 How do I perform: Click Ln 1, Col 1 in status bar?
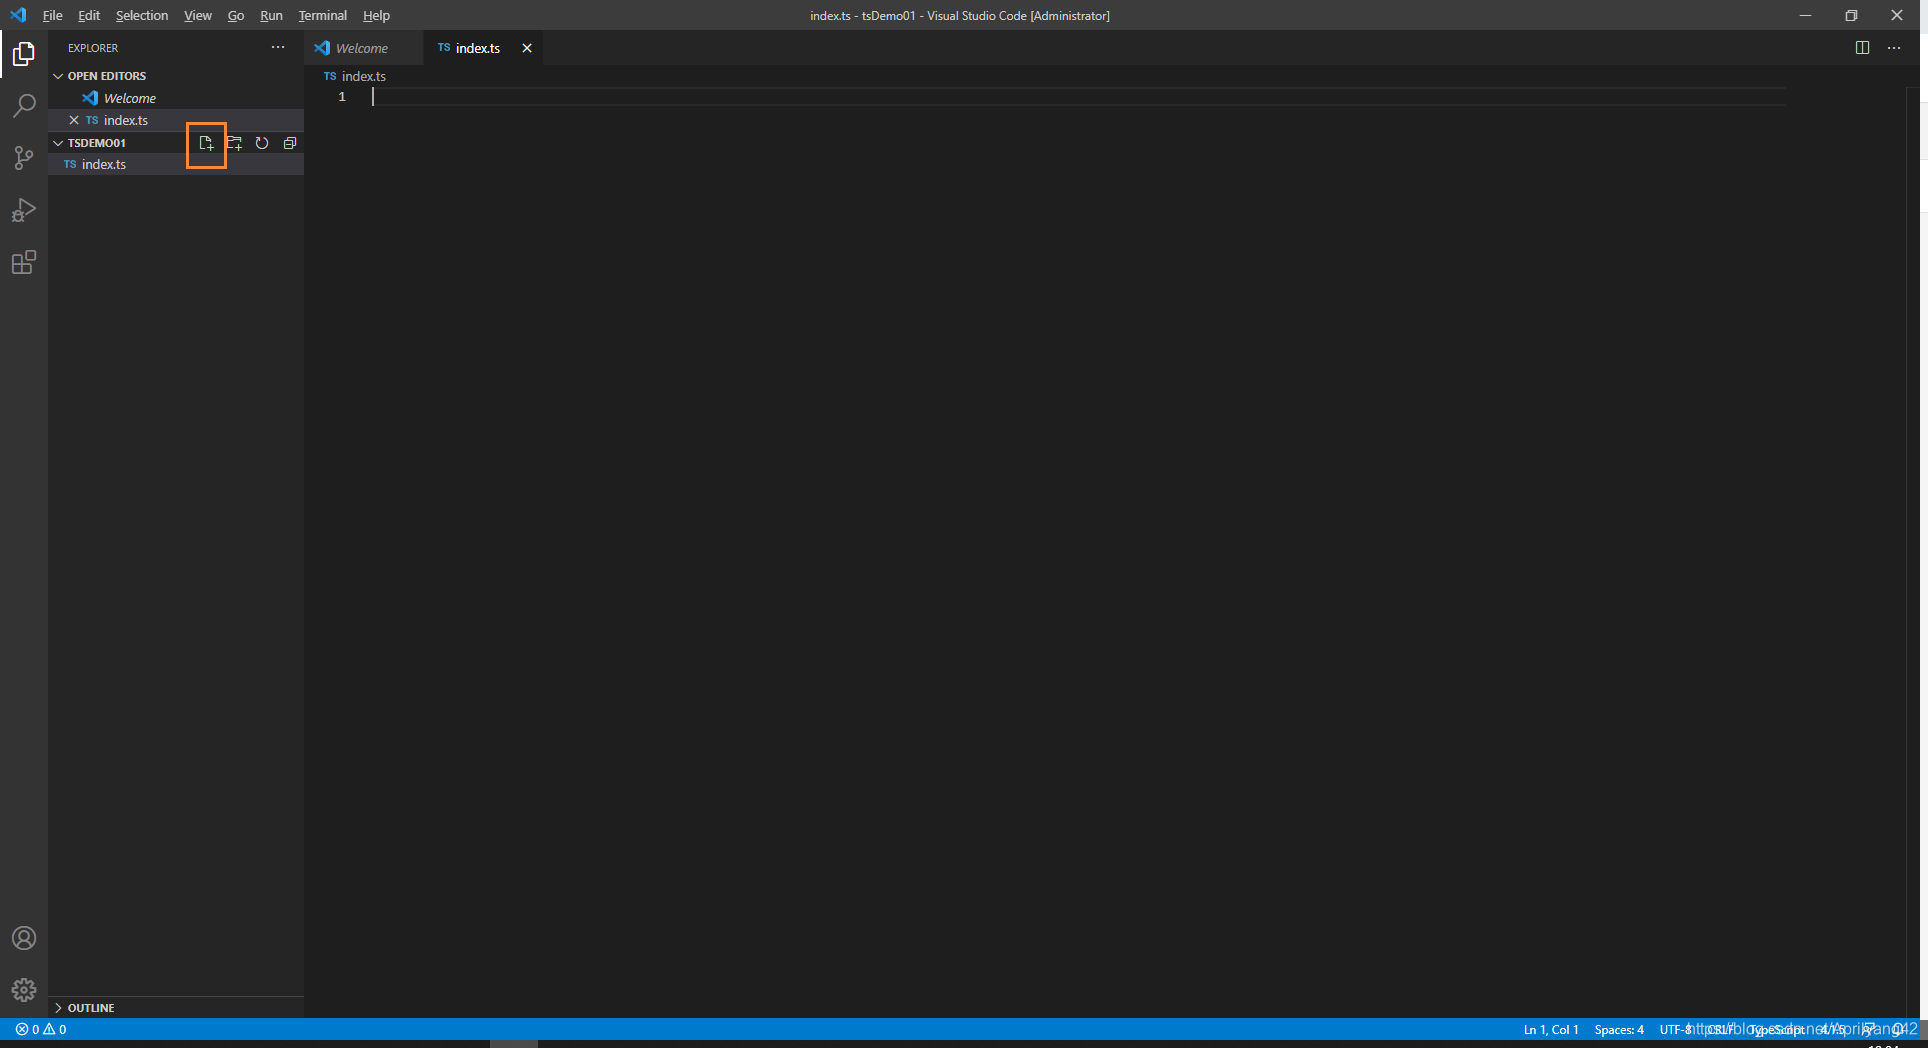(1551, 1029)
